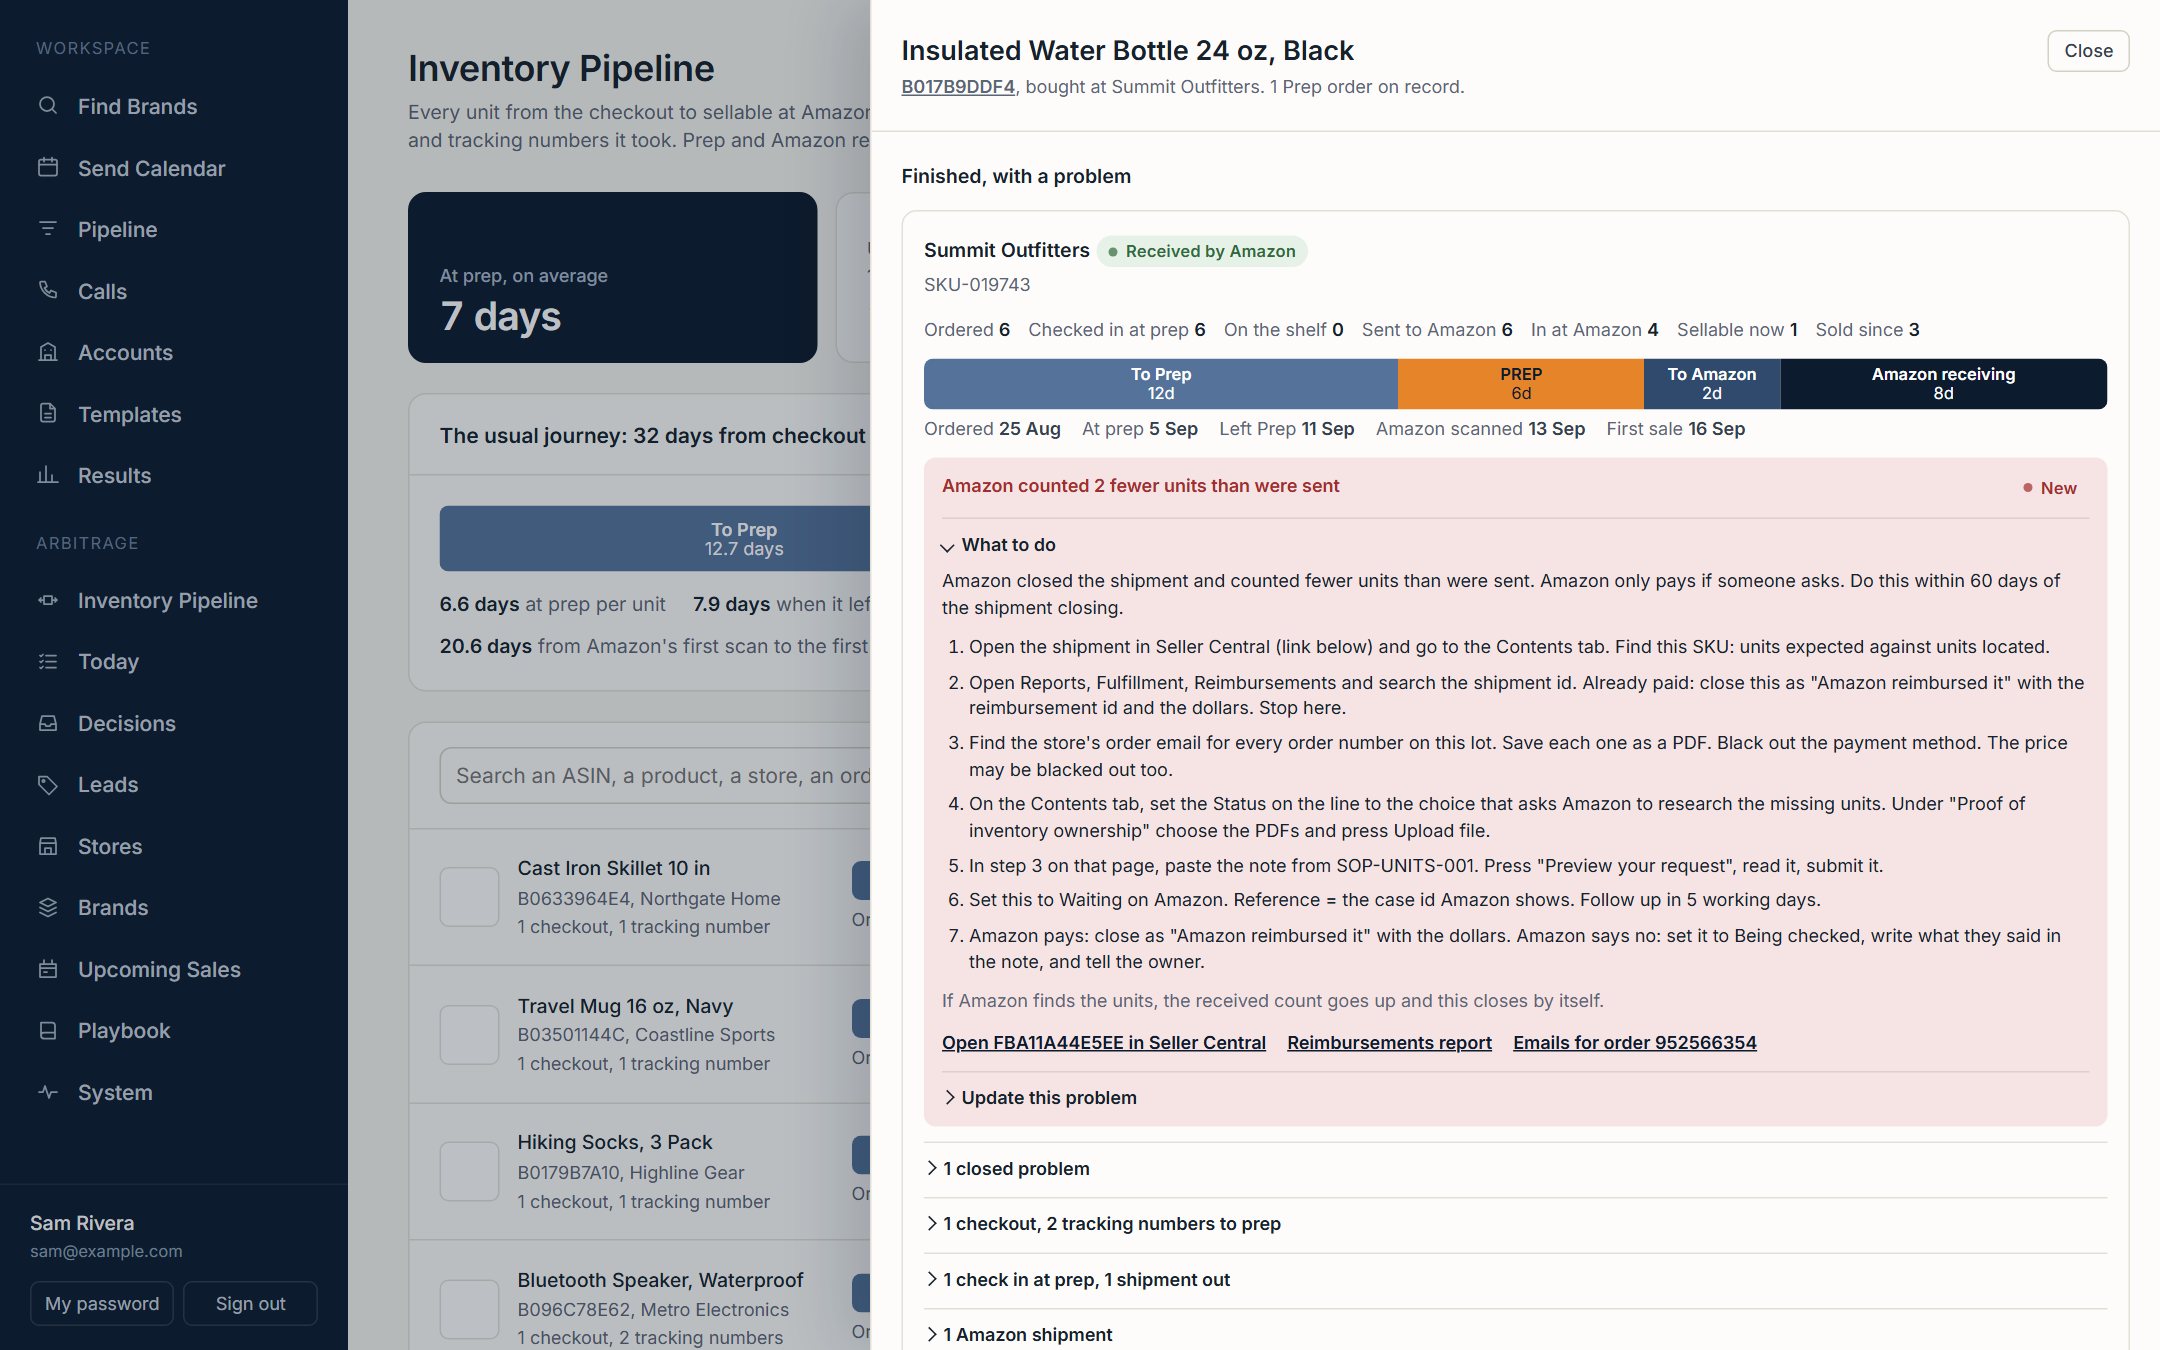The width and height of the screenshot is (2160, 1350).
Task: Click the To Amazon 2d segment
Action: tap(1712, 384)
